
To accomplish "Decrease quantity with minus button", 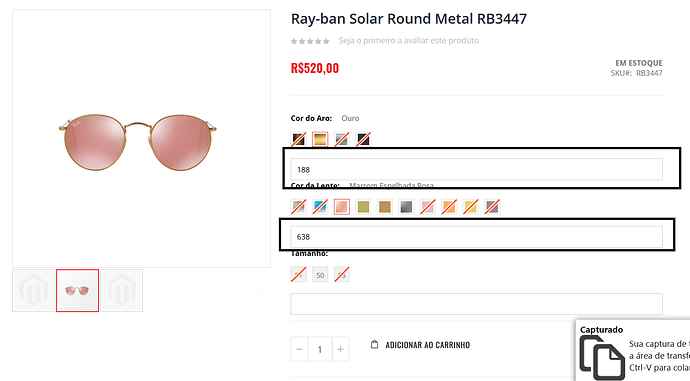I will point(299,349).
